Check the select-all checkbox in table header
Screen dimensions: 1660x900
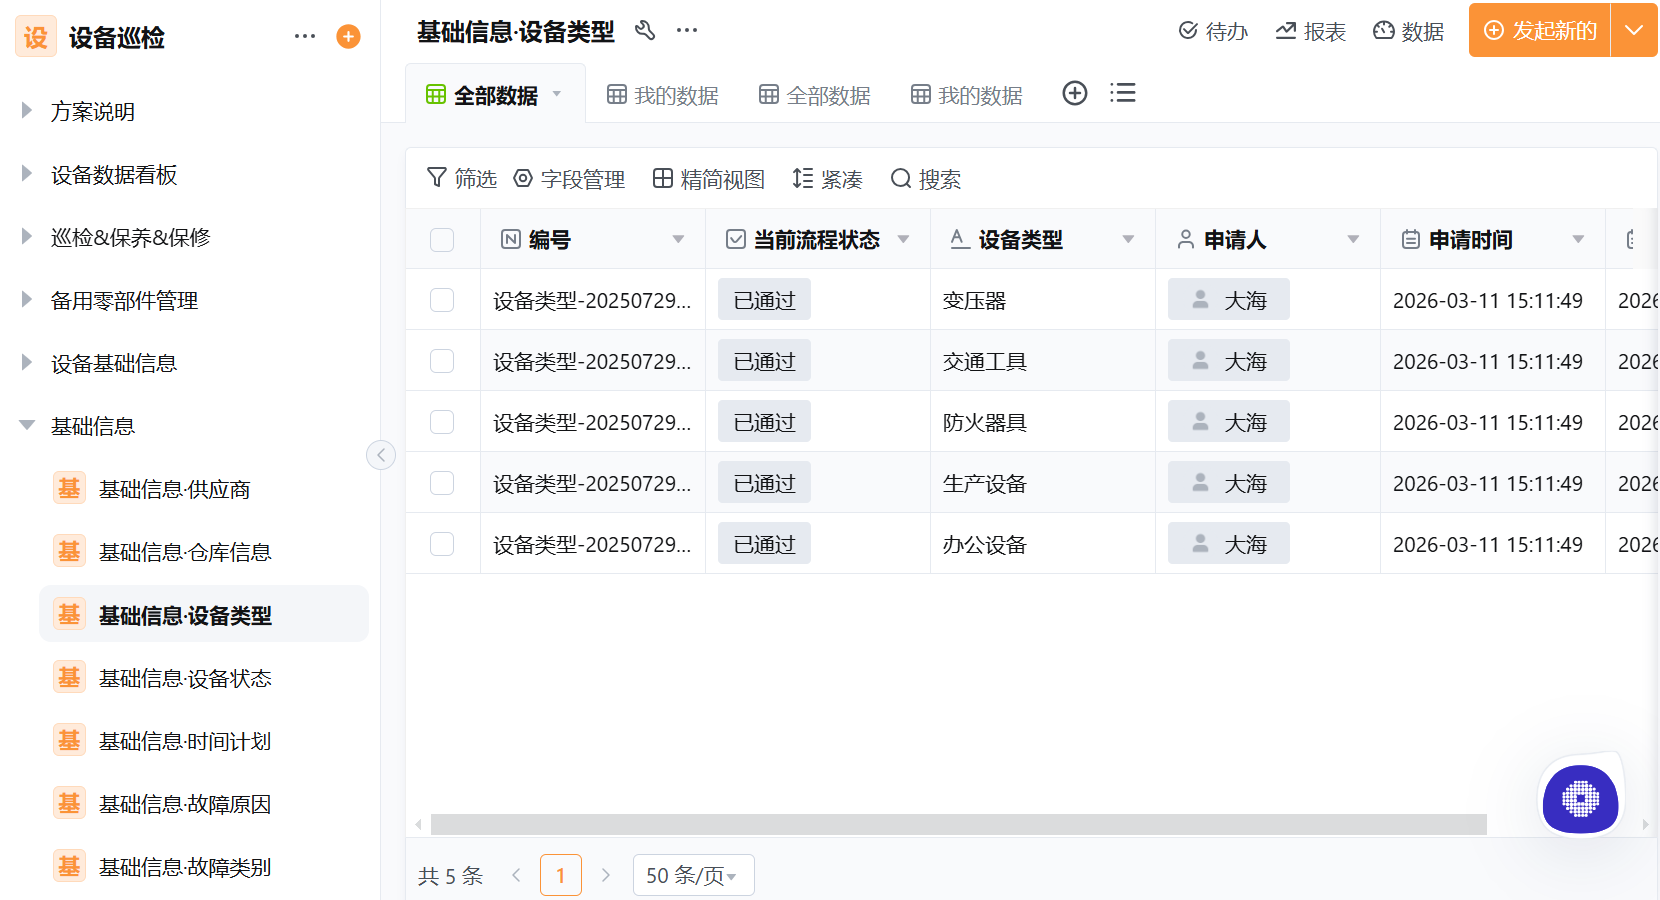441,239
